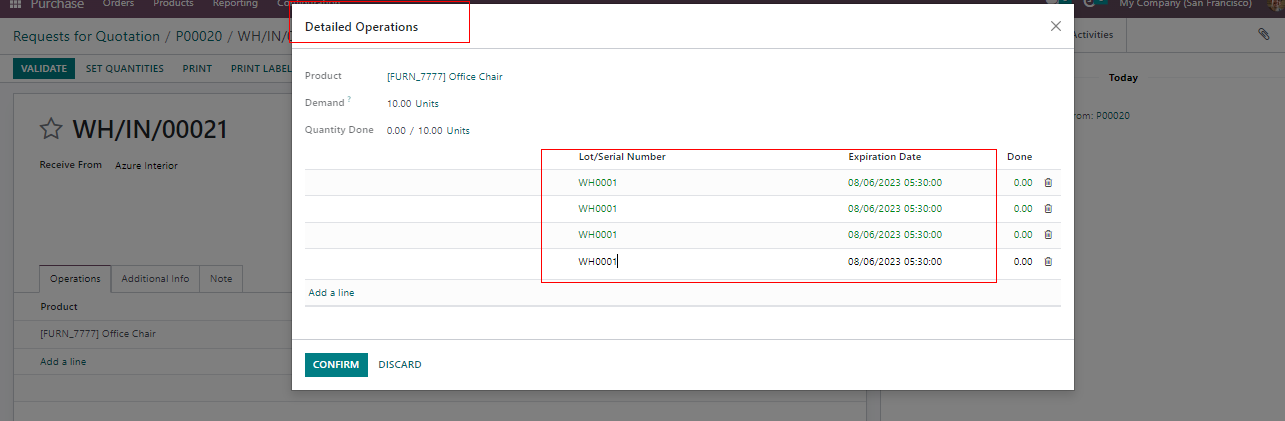Open the apps grid menu icon
1285x421 pixels.
pyautogui.click(x=15, y=4)
